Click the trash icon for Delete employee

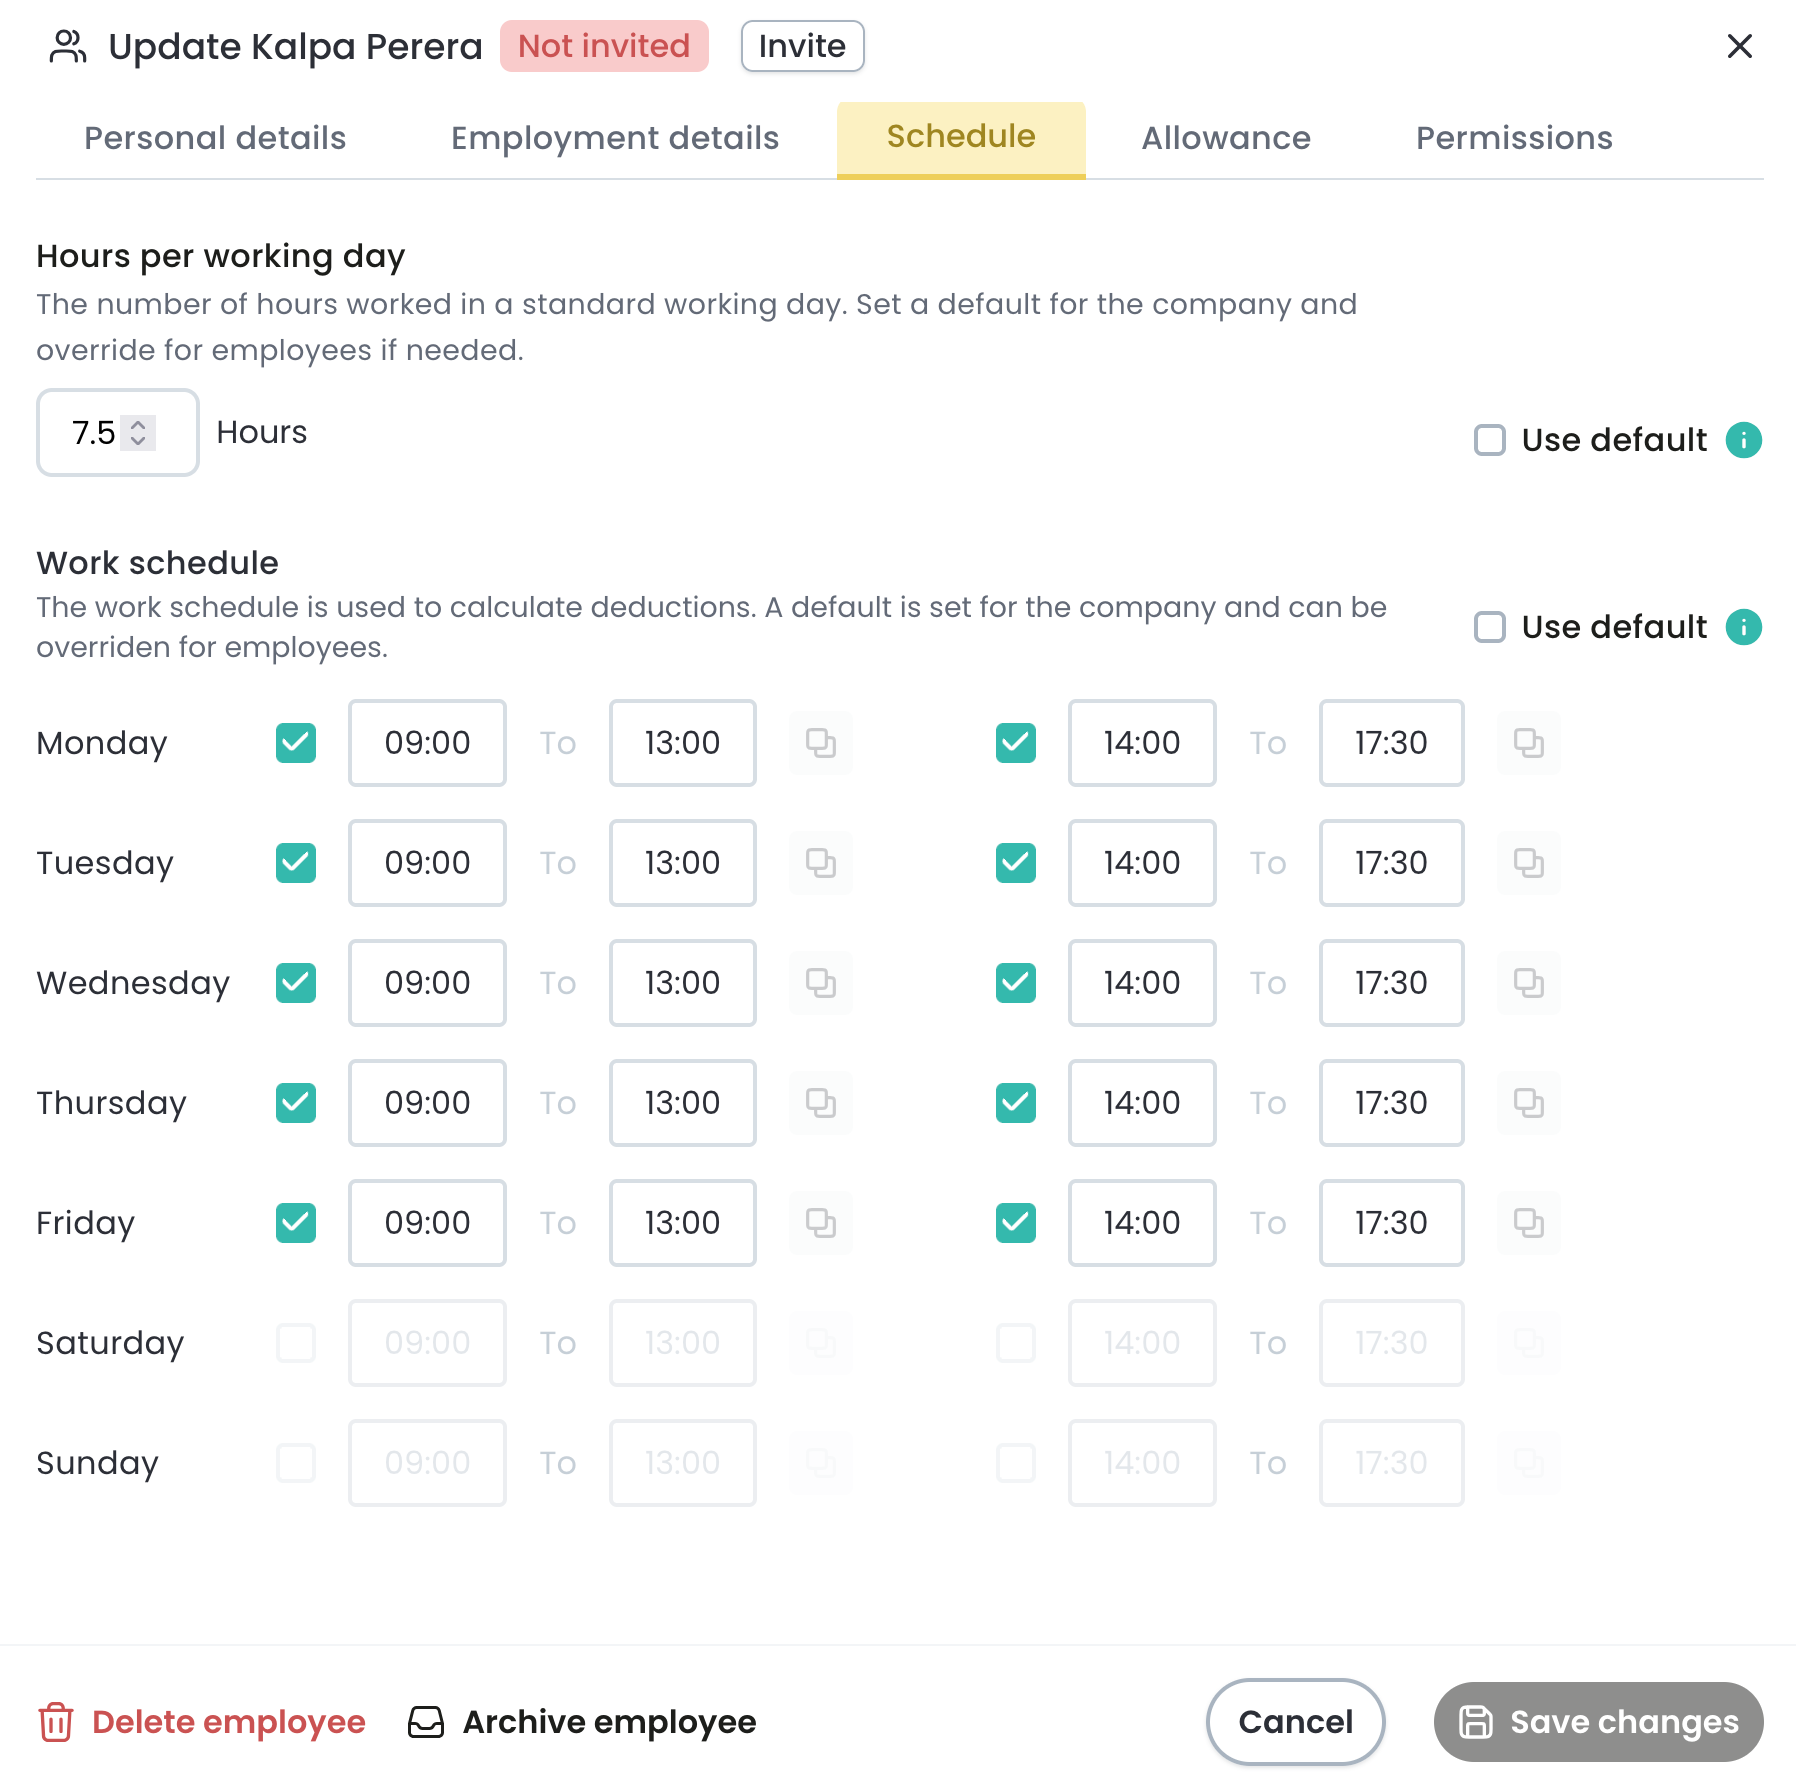pyautogui.click(x=56, y=1722)
